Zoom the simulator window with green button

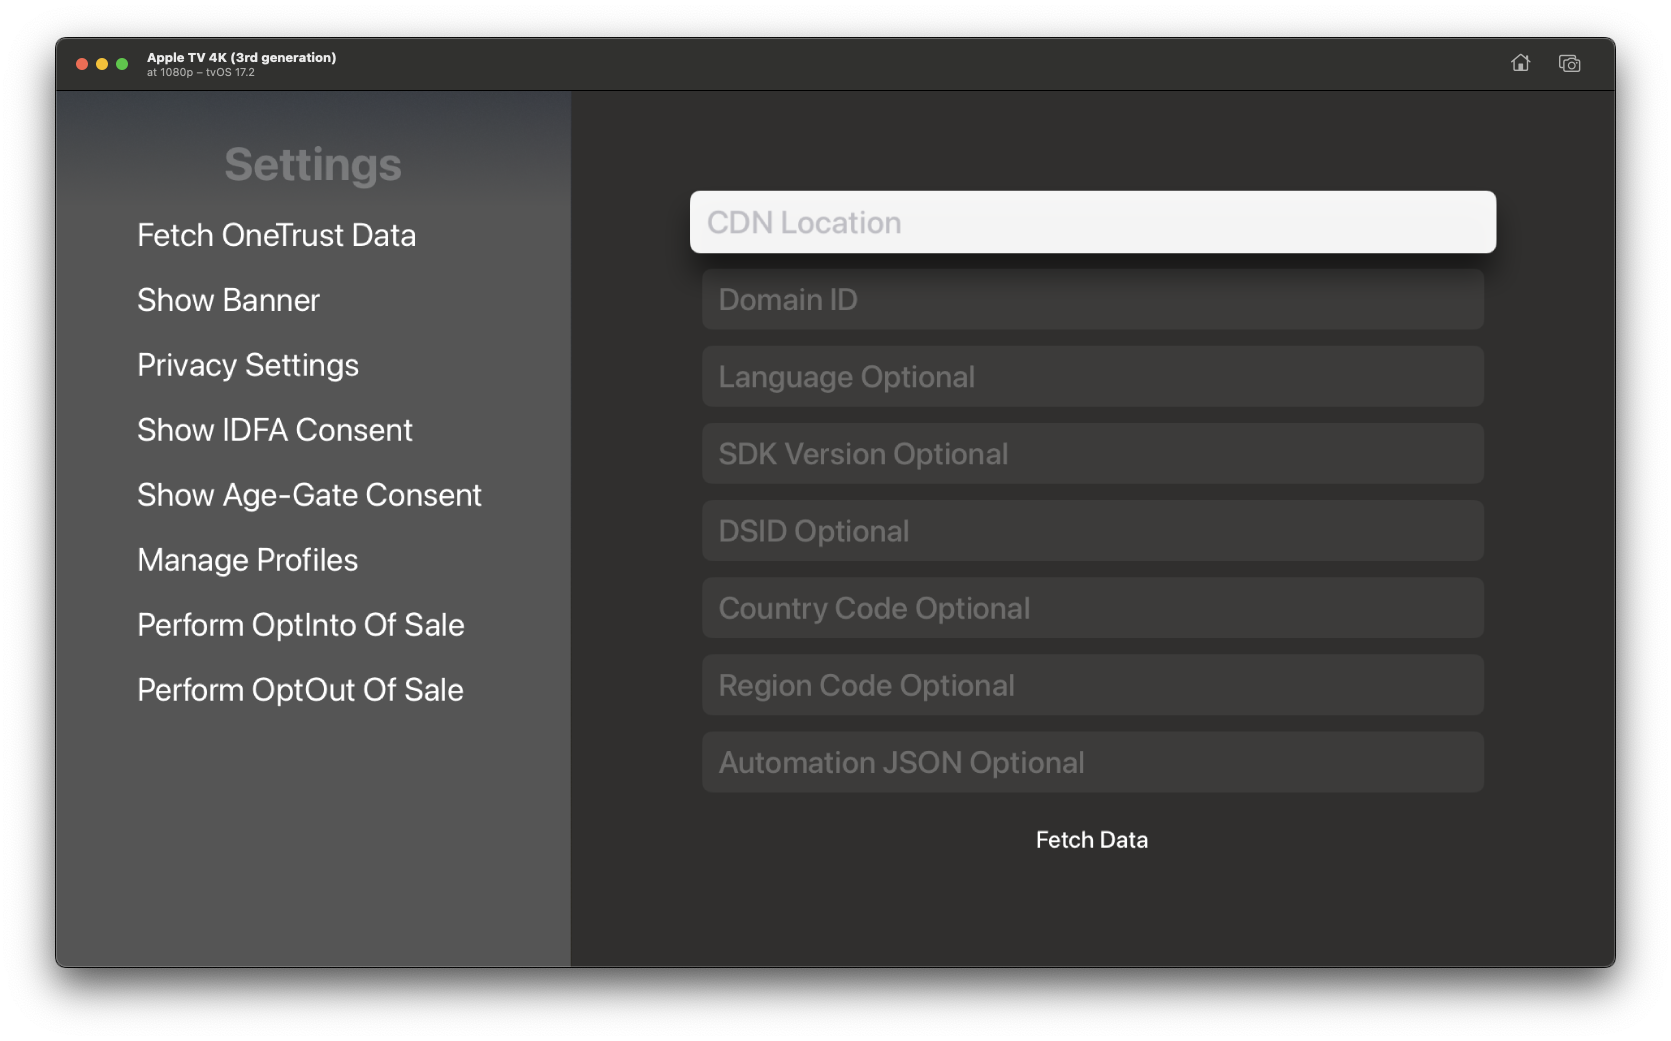(x=122, y=64)
